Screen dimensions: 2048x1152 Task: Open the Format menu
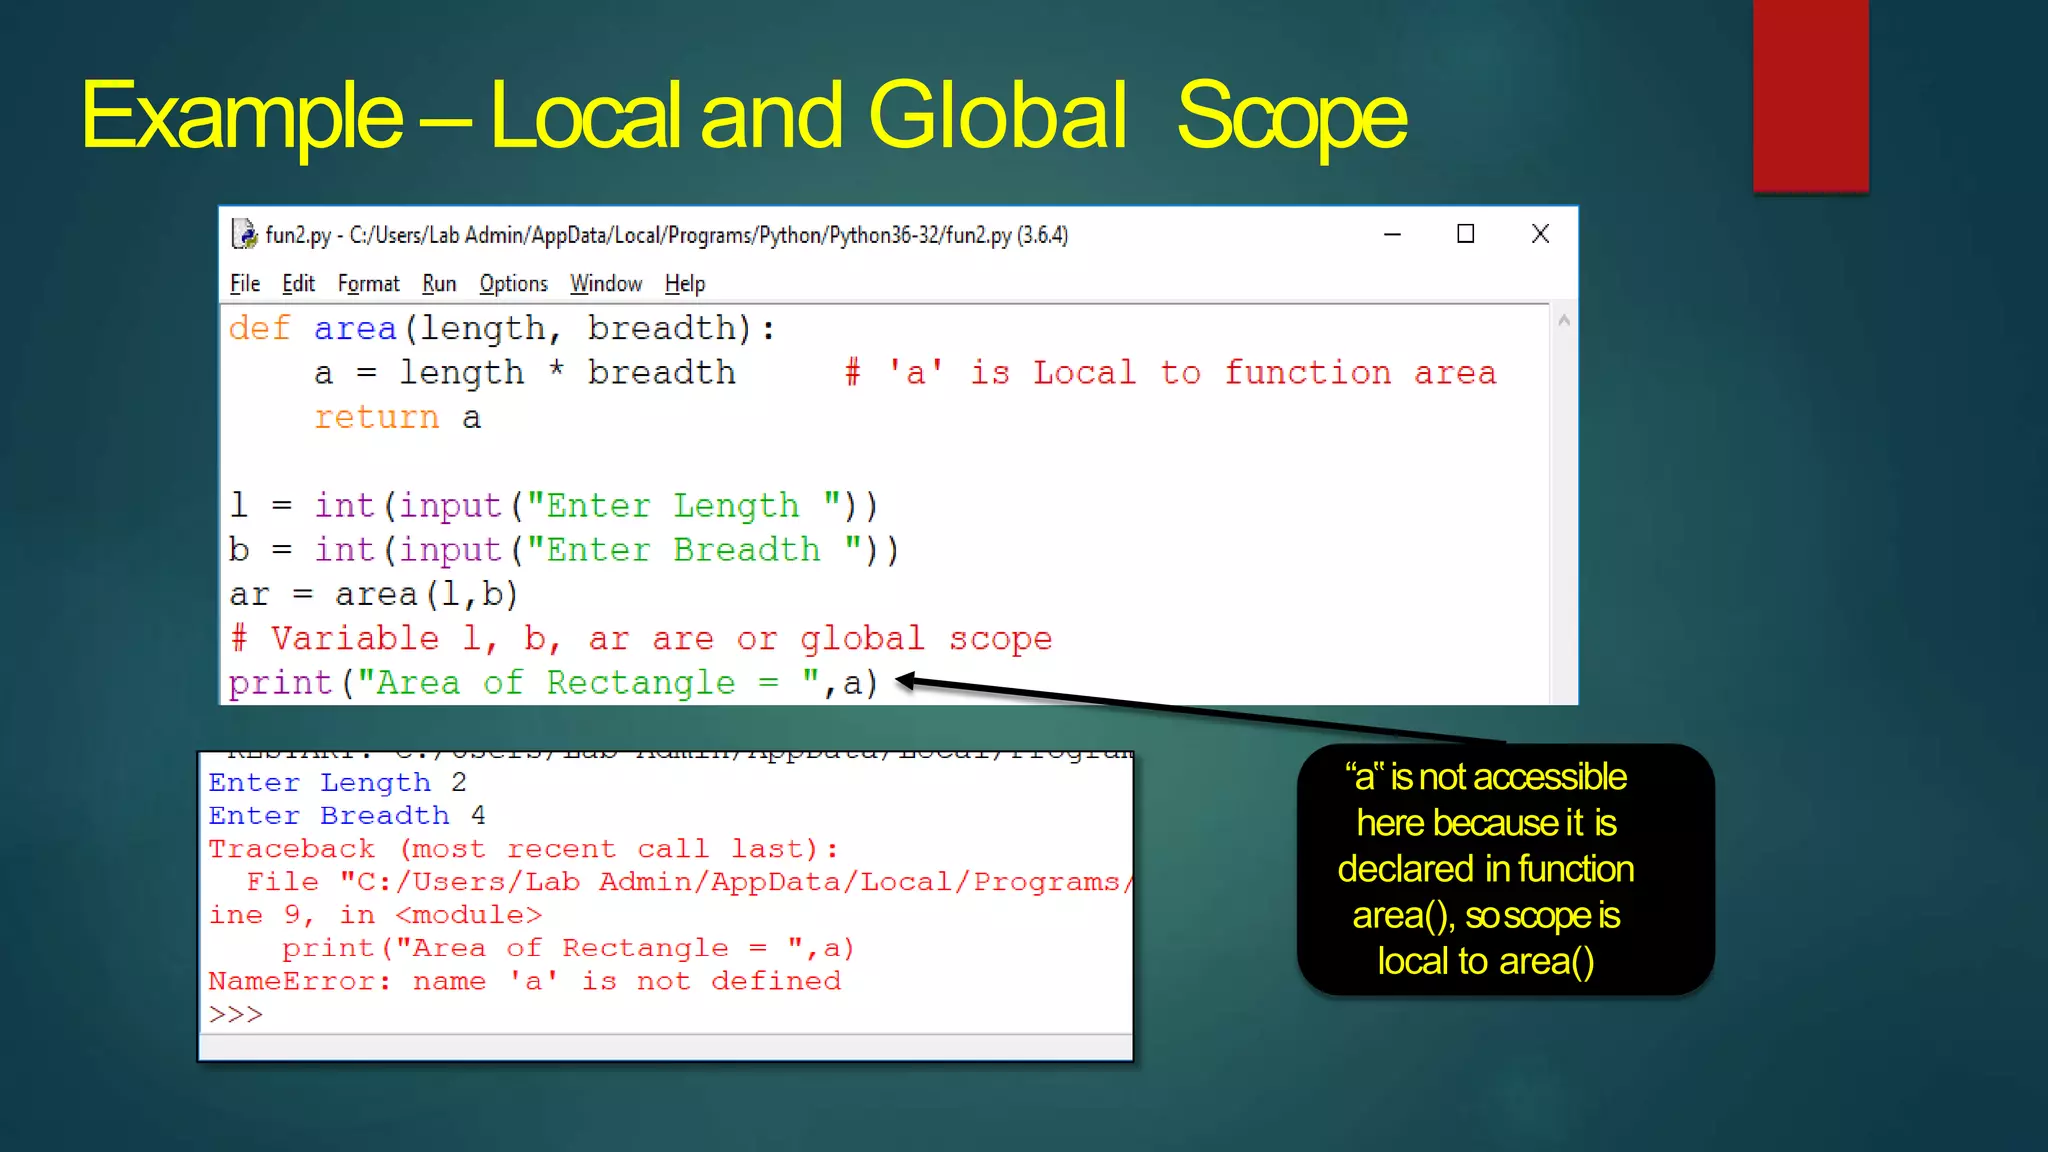368,284
